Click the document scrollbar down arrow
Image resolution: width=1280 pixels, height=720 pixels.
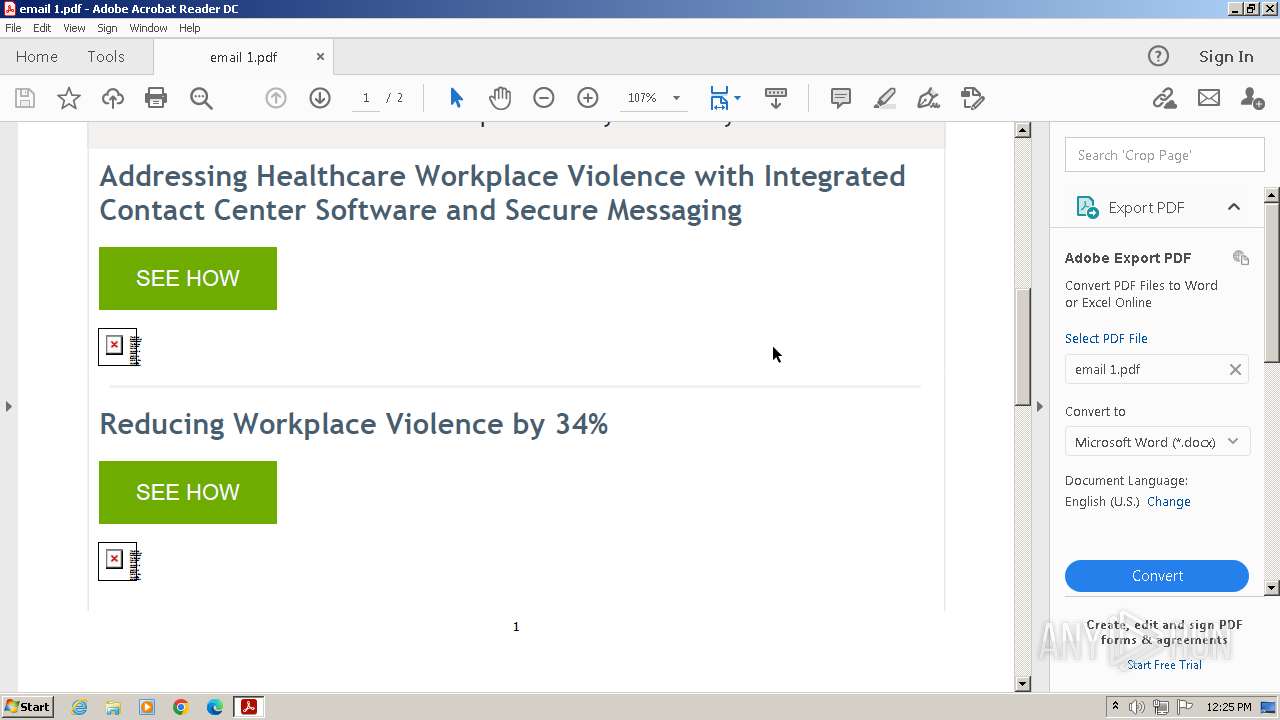click(1023, 684)
